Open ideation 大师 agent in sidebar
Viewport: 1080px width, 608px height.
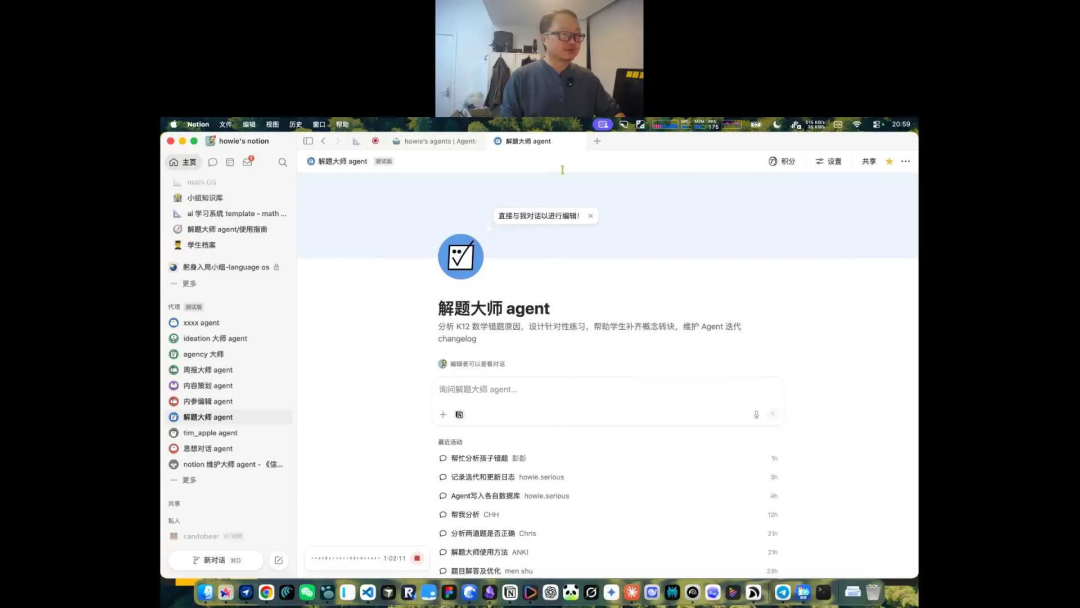230,339
